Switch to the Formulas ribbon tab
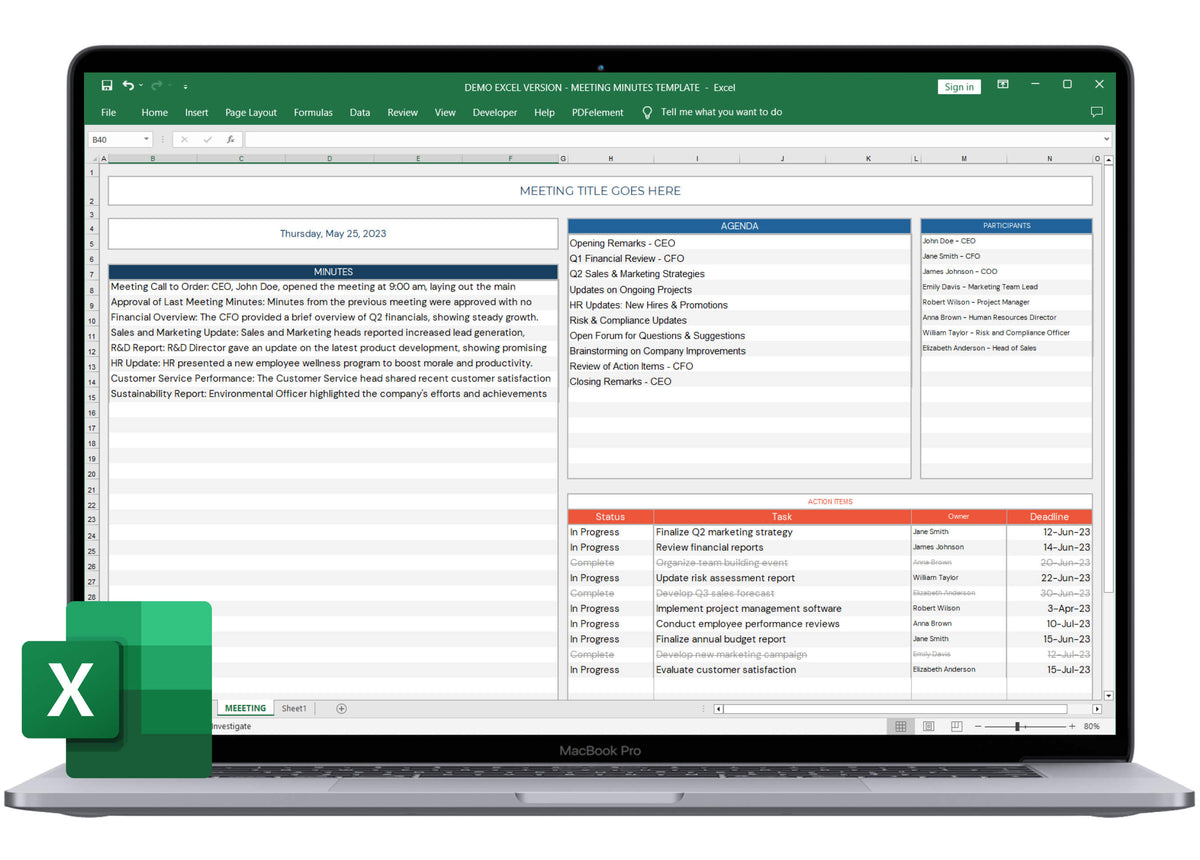This screenshot has width=1200, height=860. 313,112
